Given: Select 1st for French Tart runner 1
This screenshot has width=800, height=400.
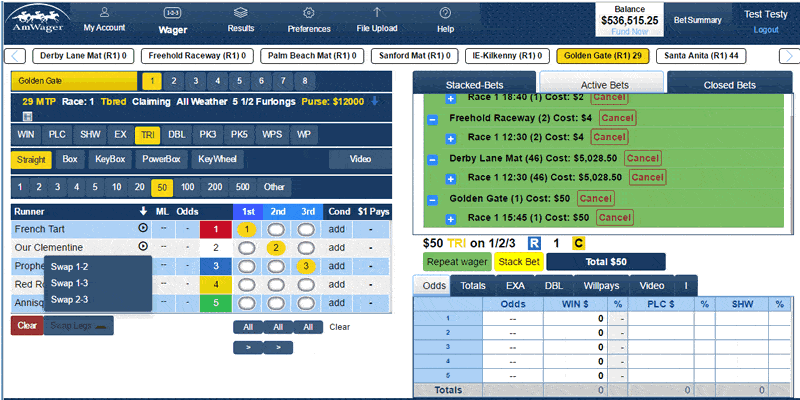Looking at the screenshot, I should tap(247, 230).
